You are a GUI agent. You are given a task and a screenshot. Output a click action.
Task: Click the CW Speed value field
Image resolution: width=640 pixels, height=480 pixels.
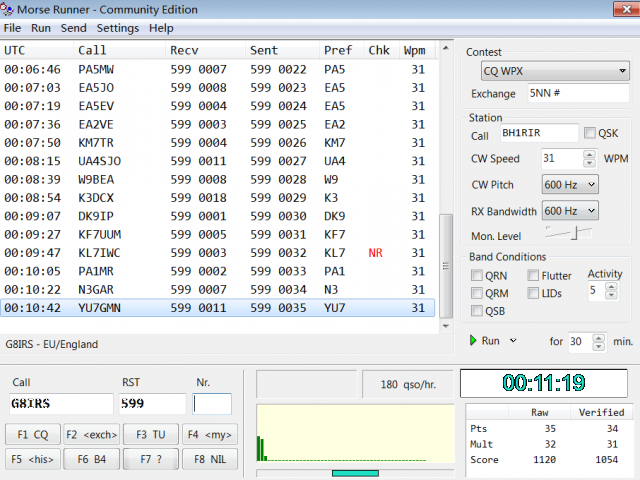click(x=562, y=158)
